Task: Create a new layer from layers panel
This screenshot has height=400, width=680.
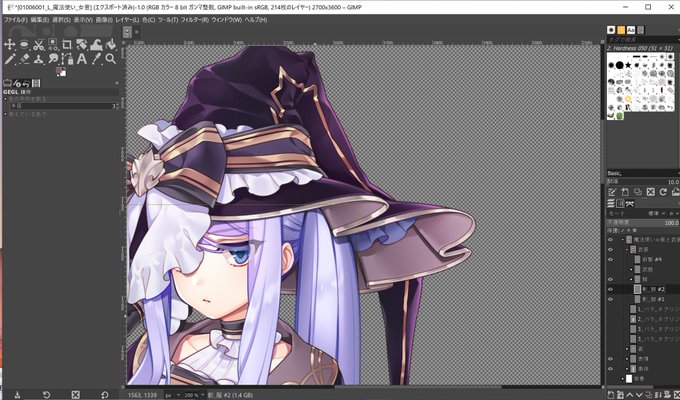Action: coord(611,395)
